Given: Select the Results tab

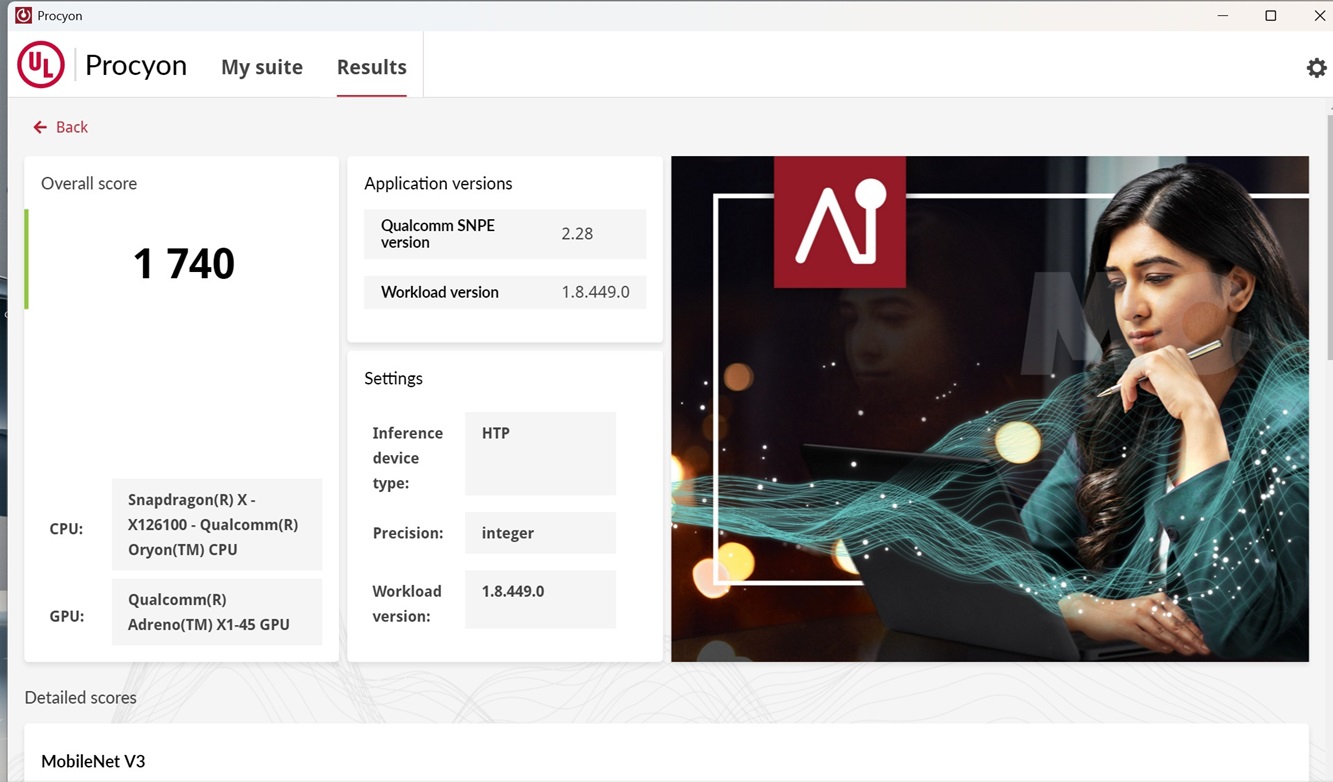Looking at the screenshot, I should tap(371, 67).
